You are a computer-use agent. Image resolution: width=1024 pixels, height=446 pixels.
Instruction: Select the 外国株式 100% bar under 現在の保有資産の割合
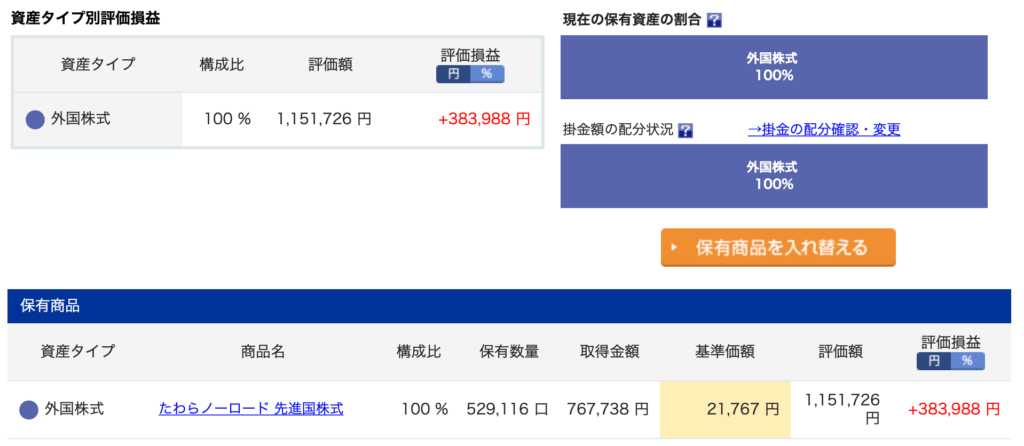pos(774,67)
